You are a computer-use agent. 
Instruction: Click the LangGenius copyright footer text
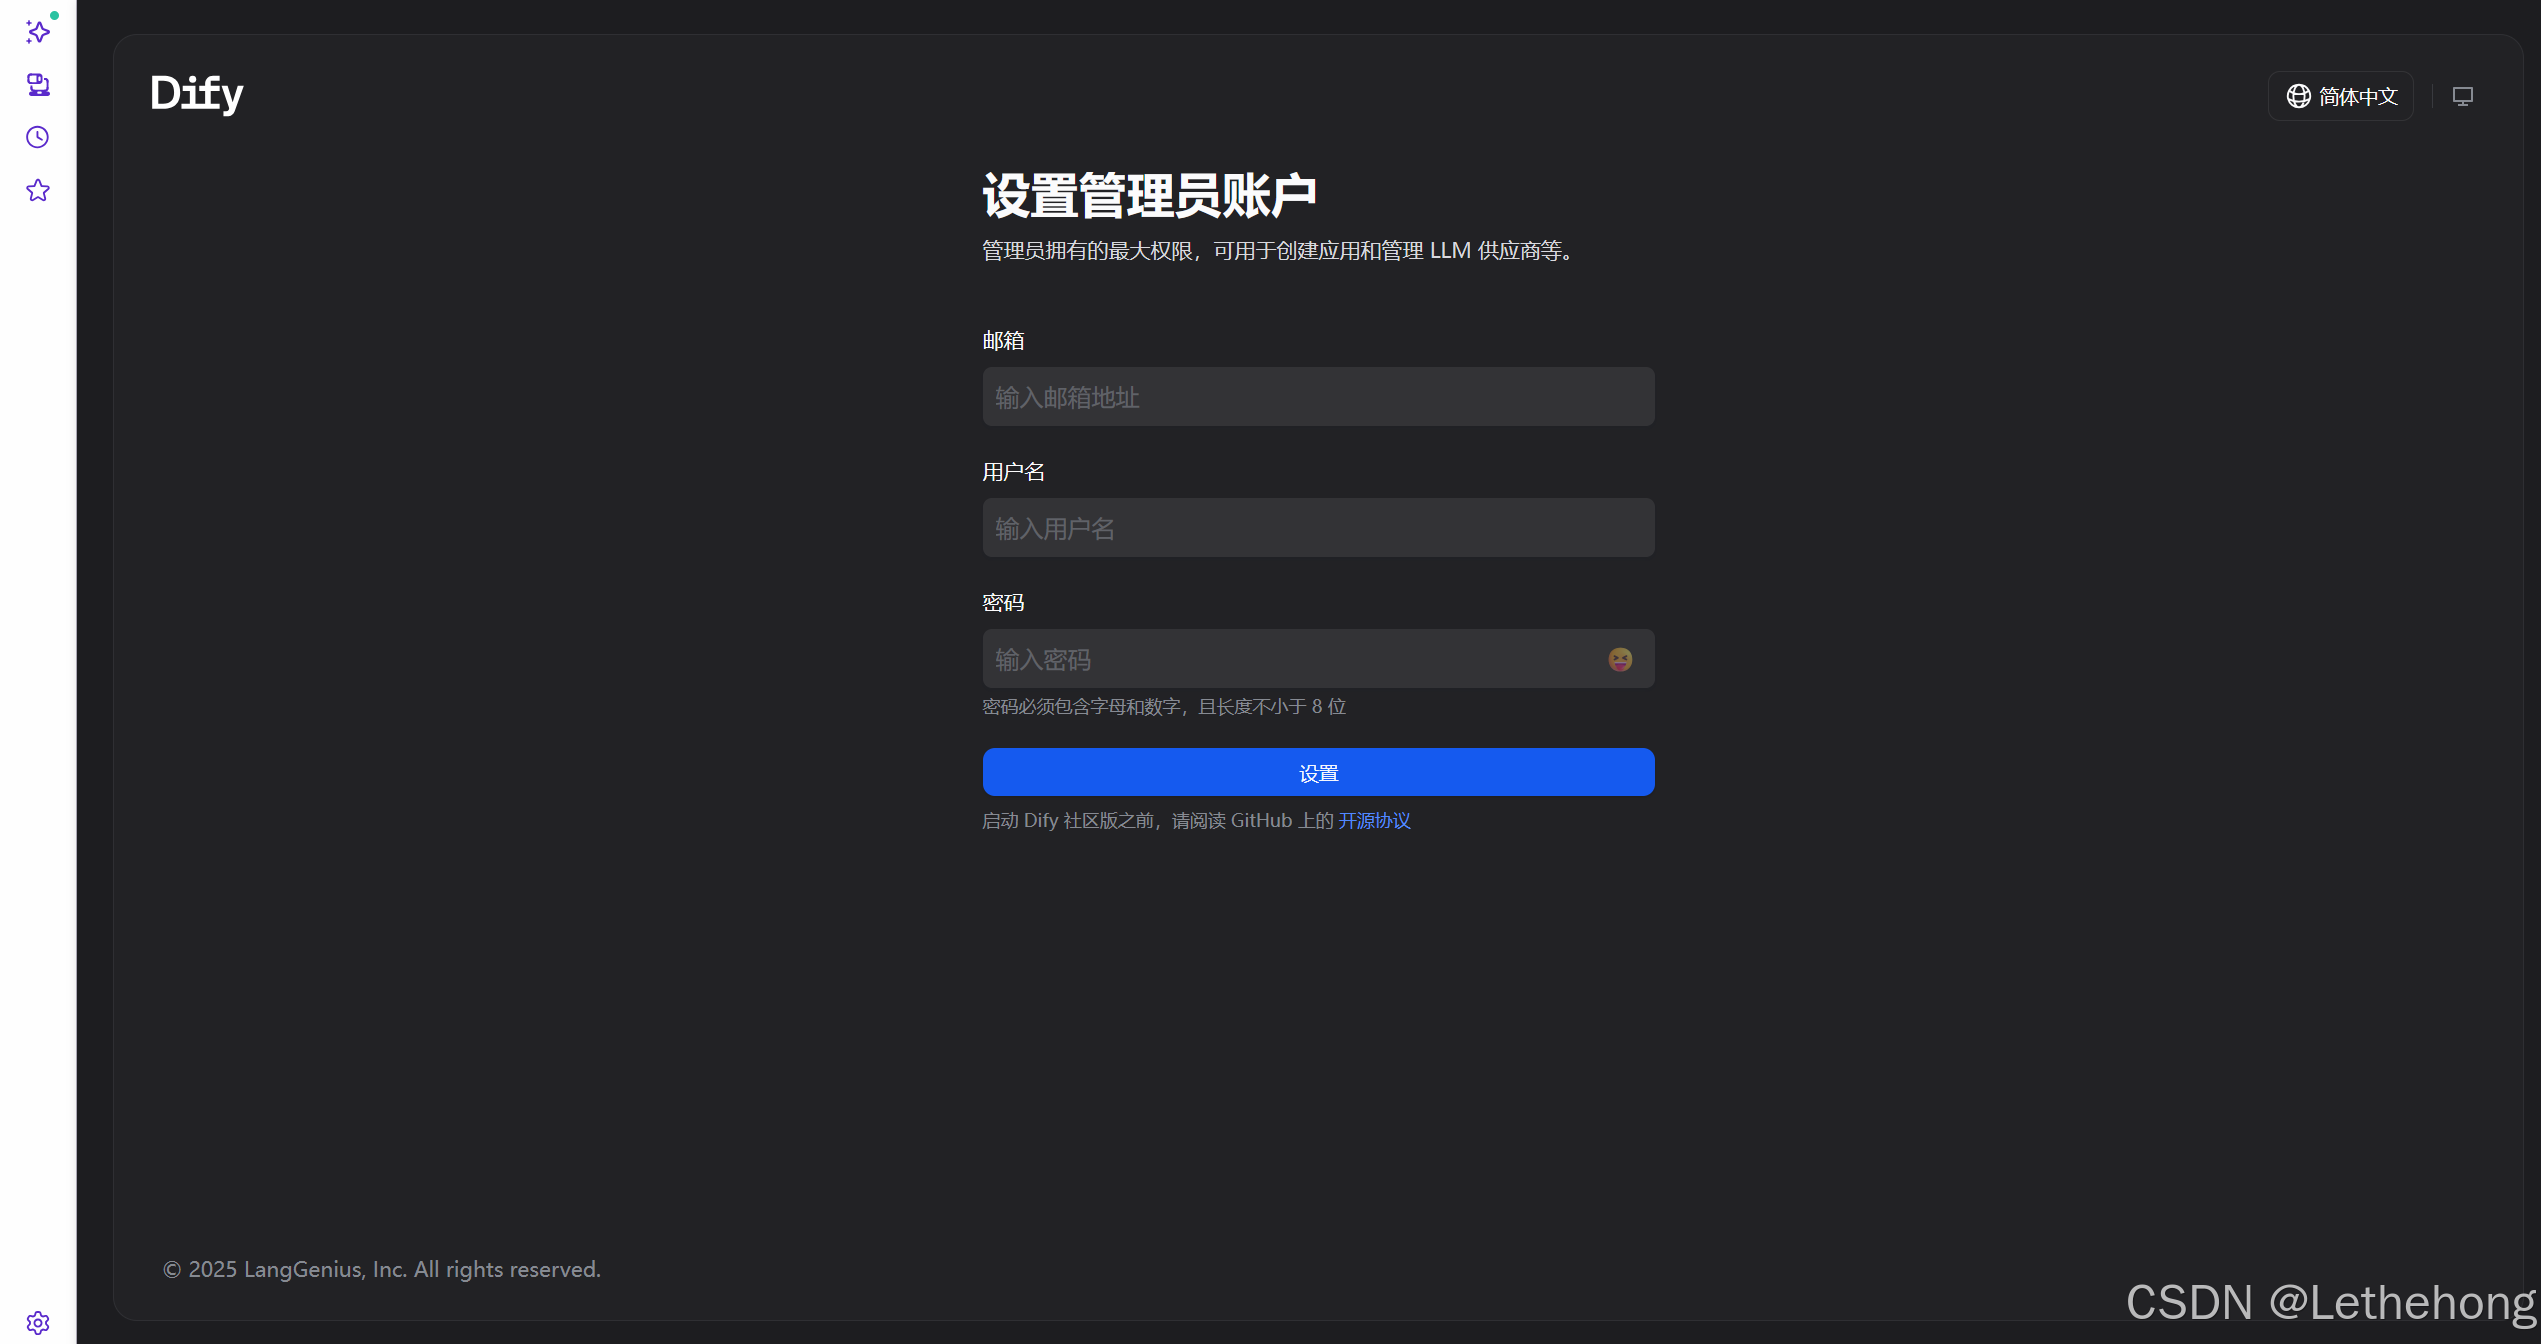tap(382, 1269)
